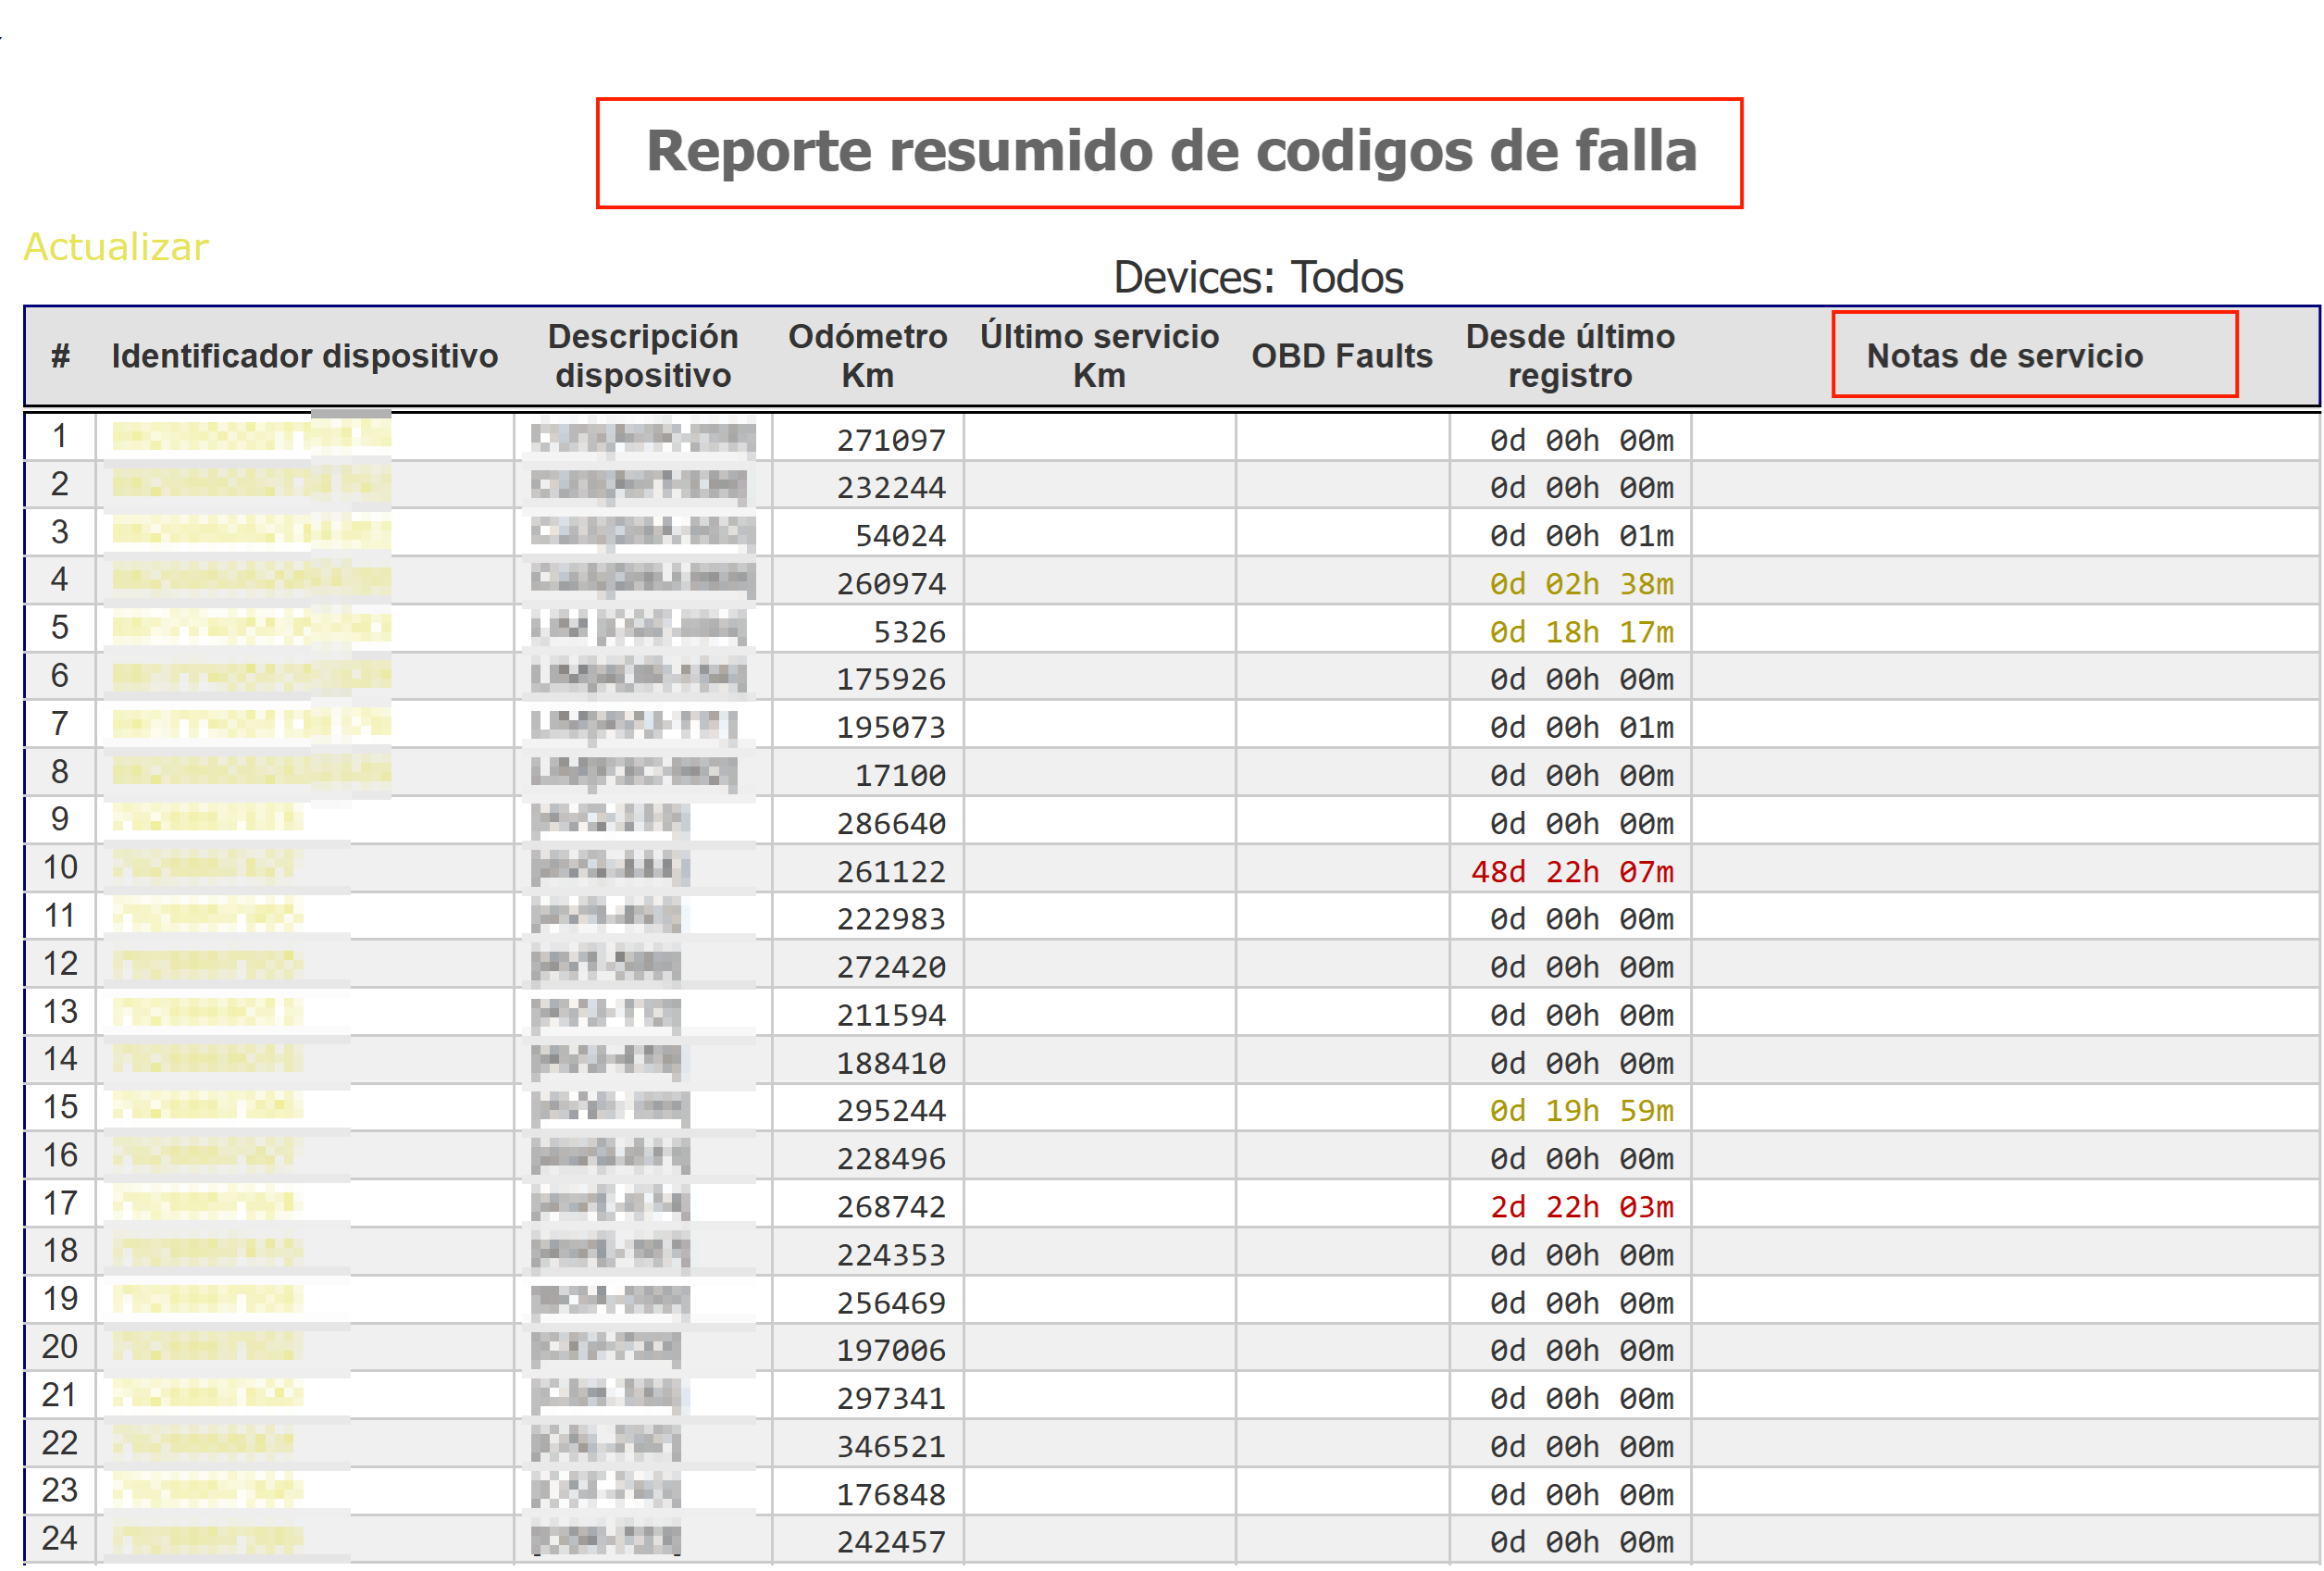The image size is (2324, 1571).
Task: Click the 'Descripción dispositivo' column header
Action: click(643, 356)
